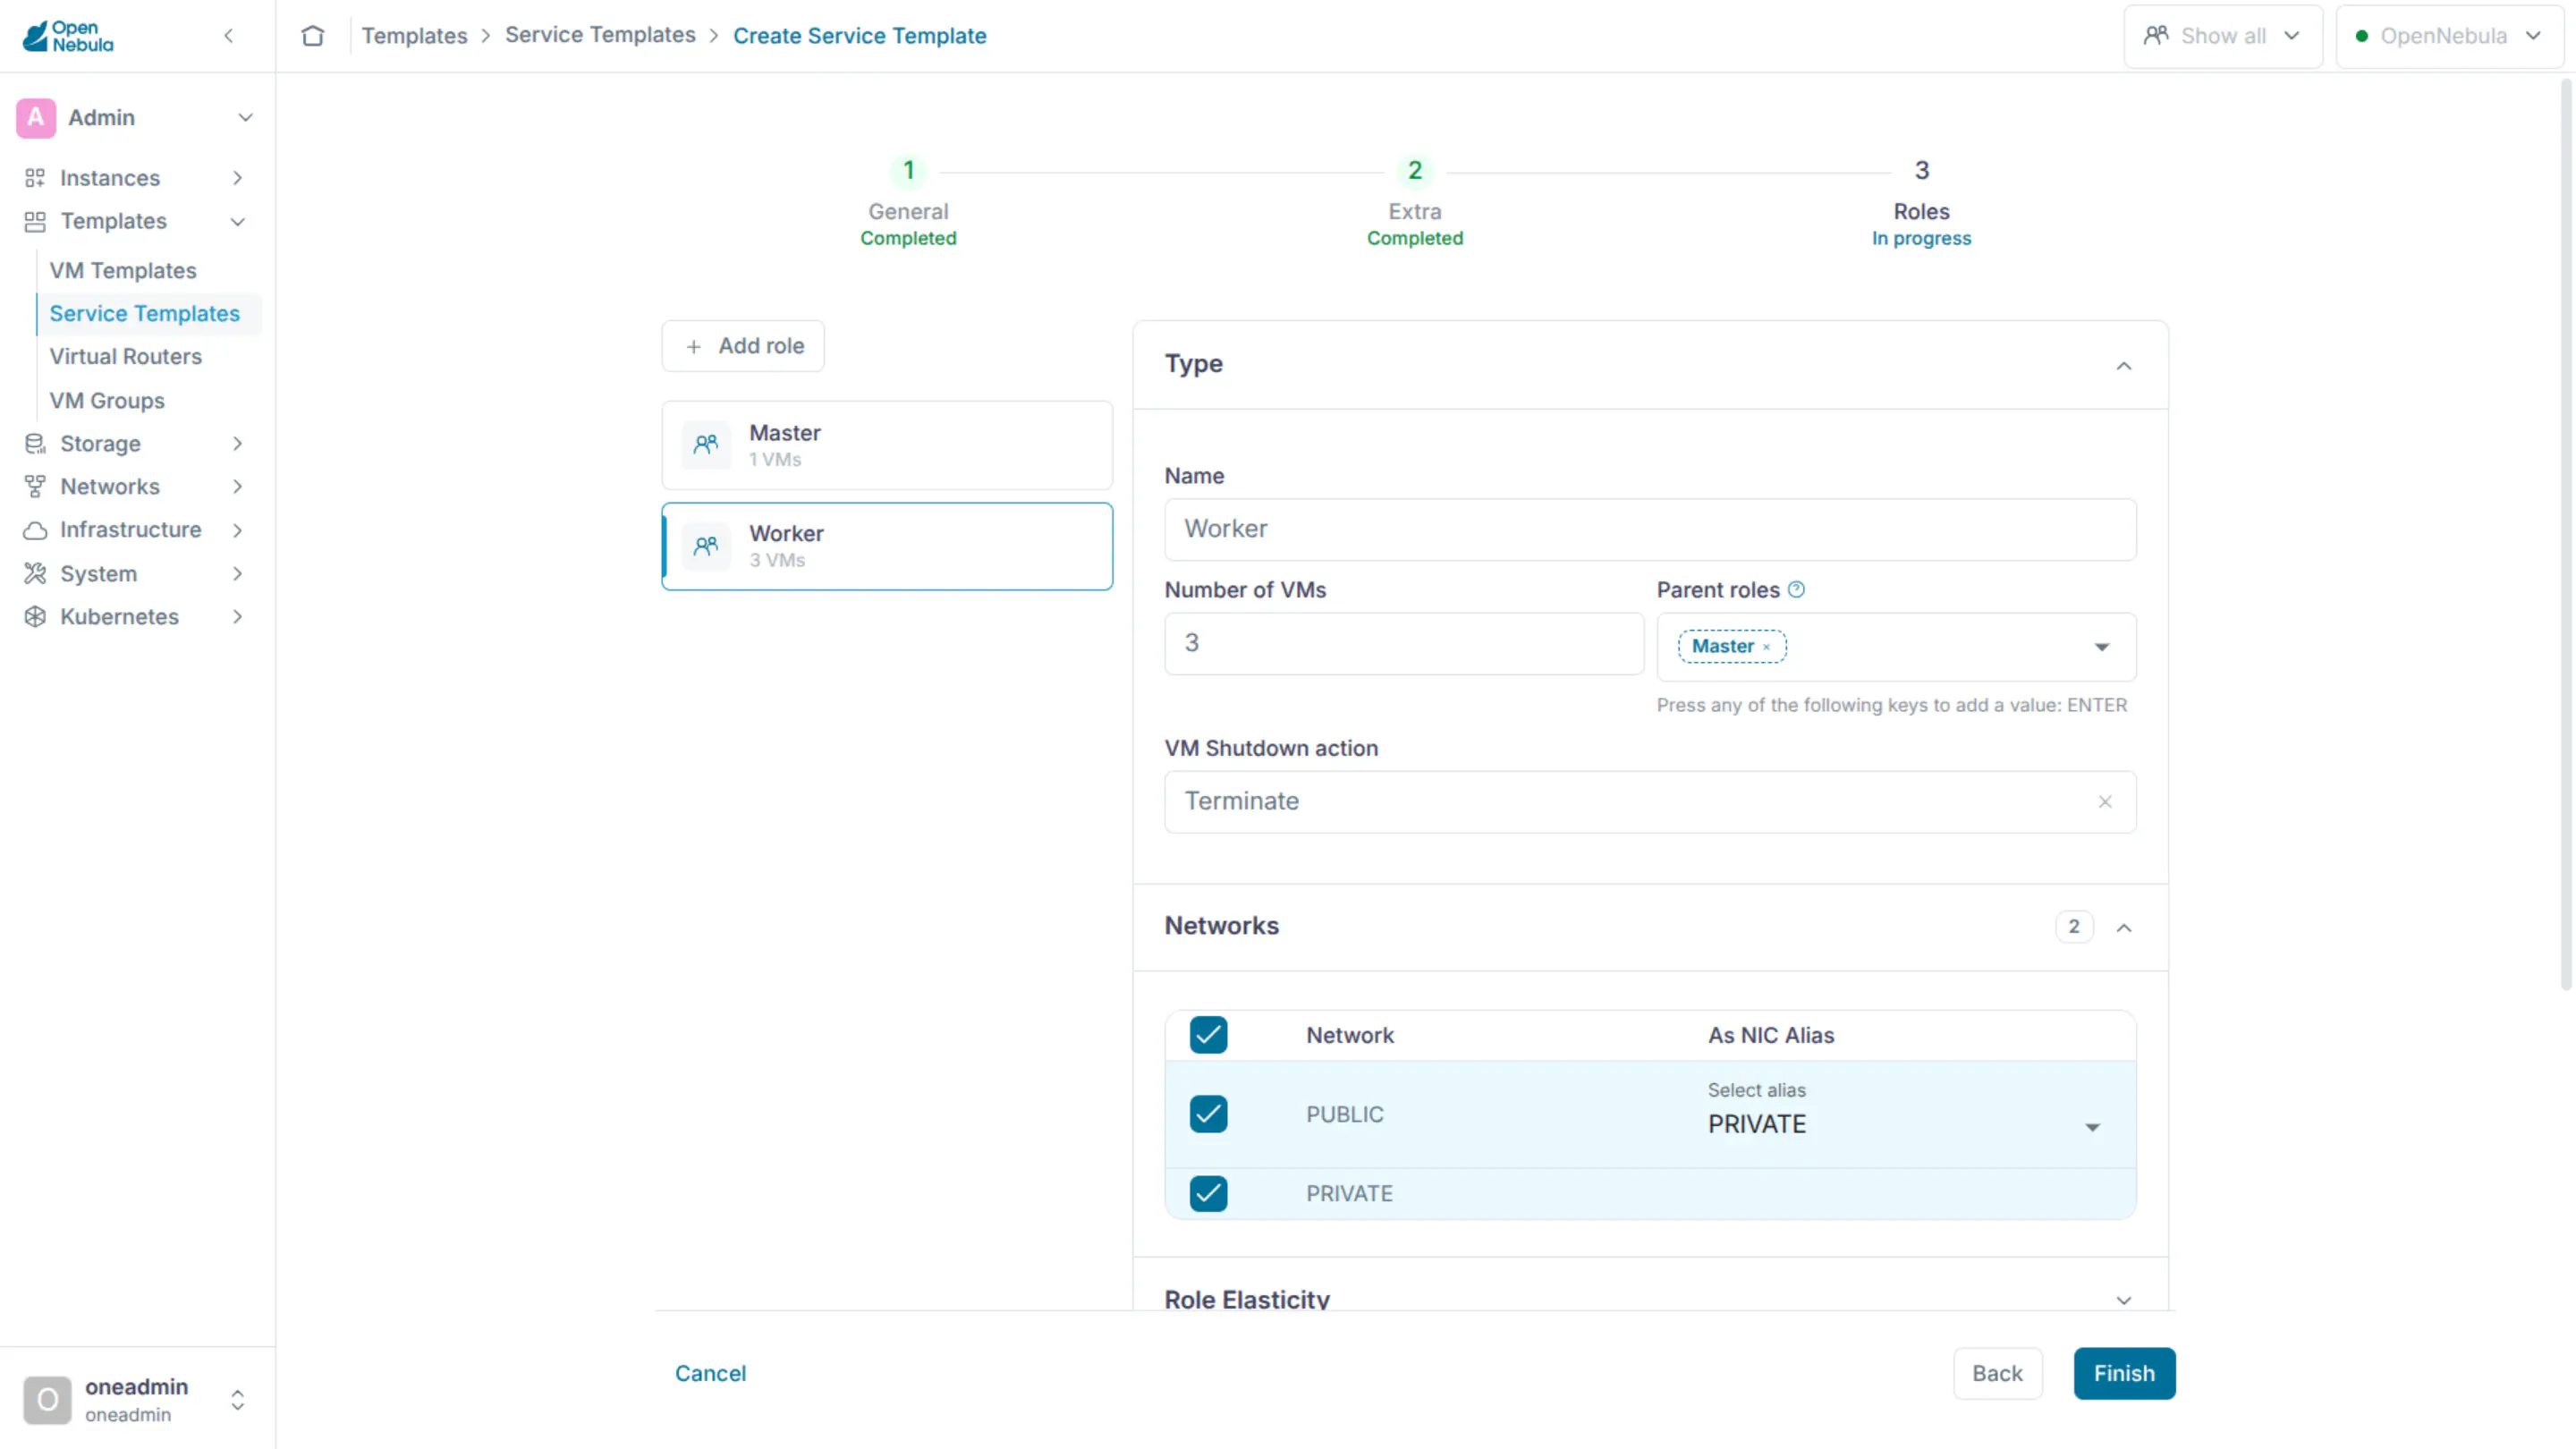The height and width of the screenshot is (1449, 2576).
Task: Click the Show all group icon
Action: pos(2156,36)
